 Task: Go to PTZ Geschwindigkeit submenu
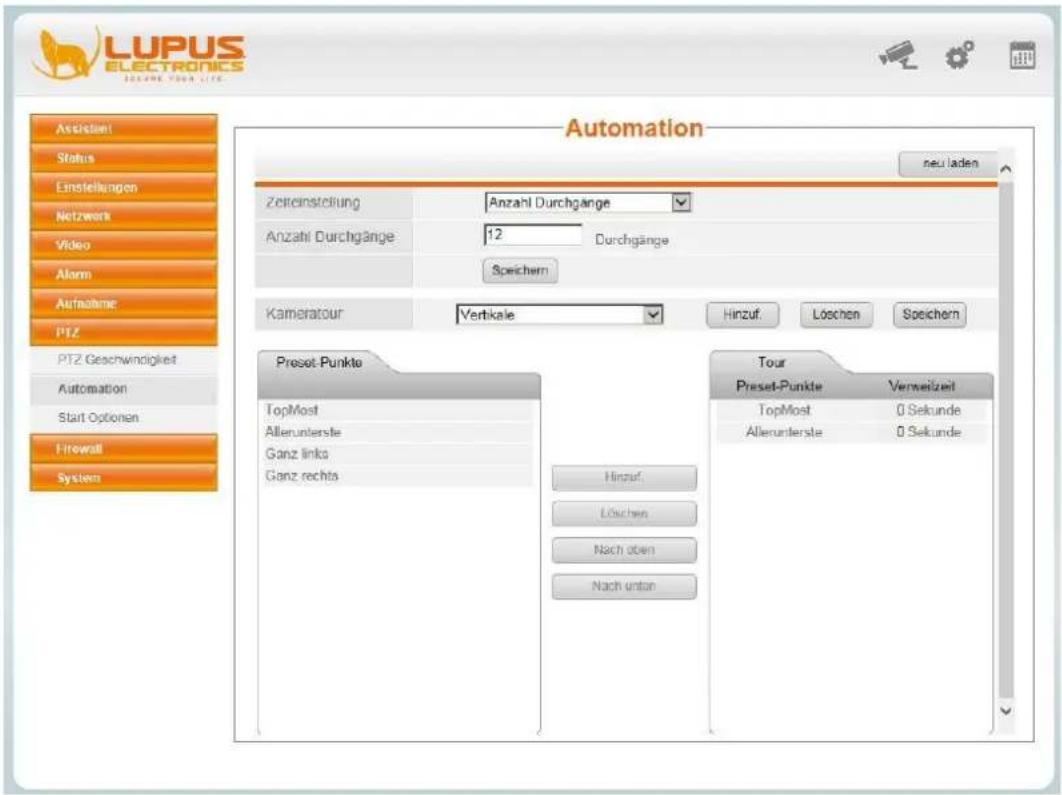[x=124, y=360]
